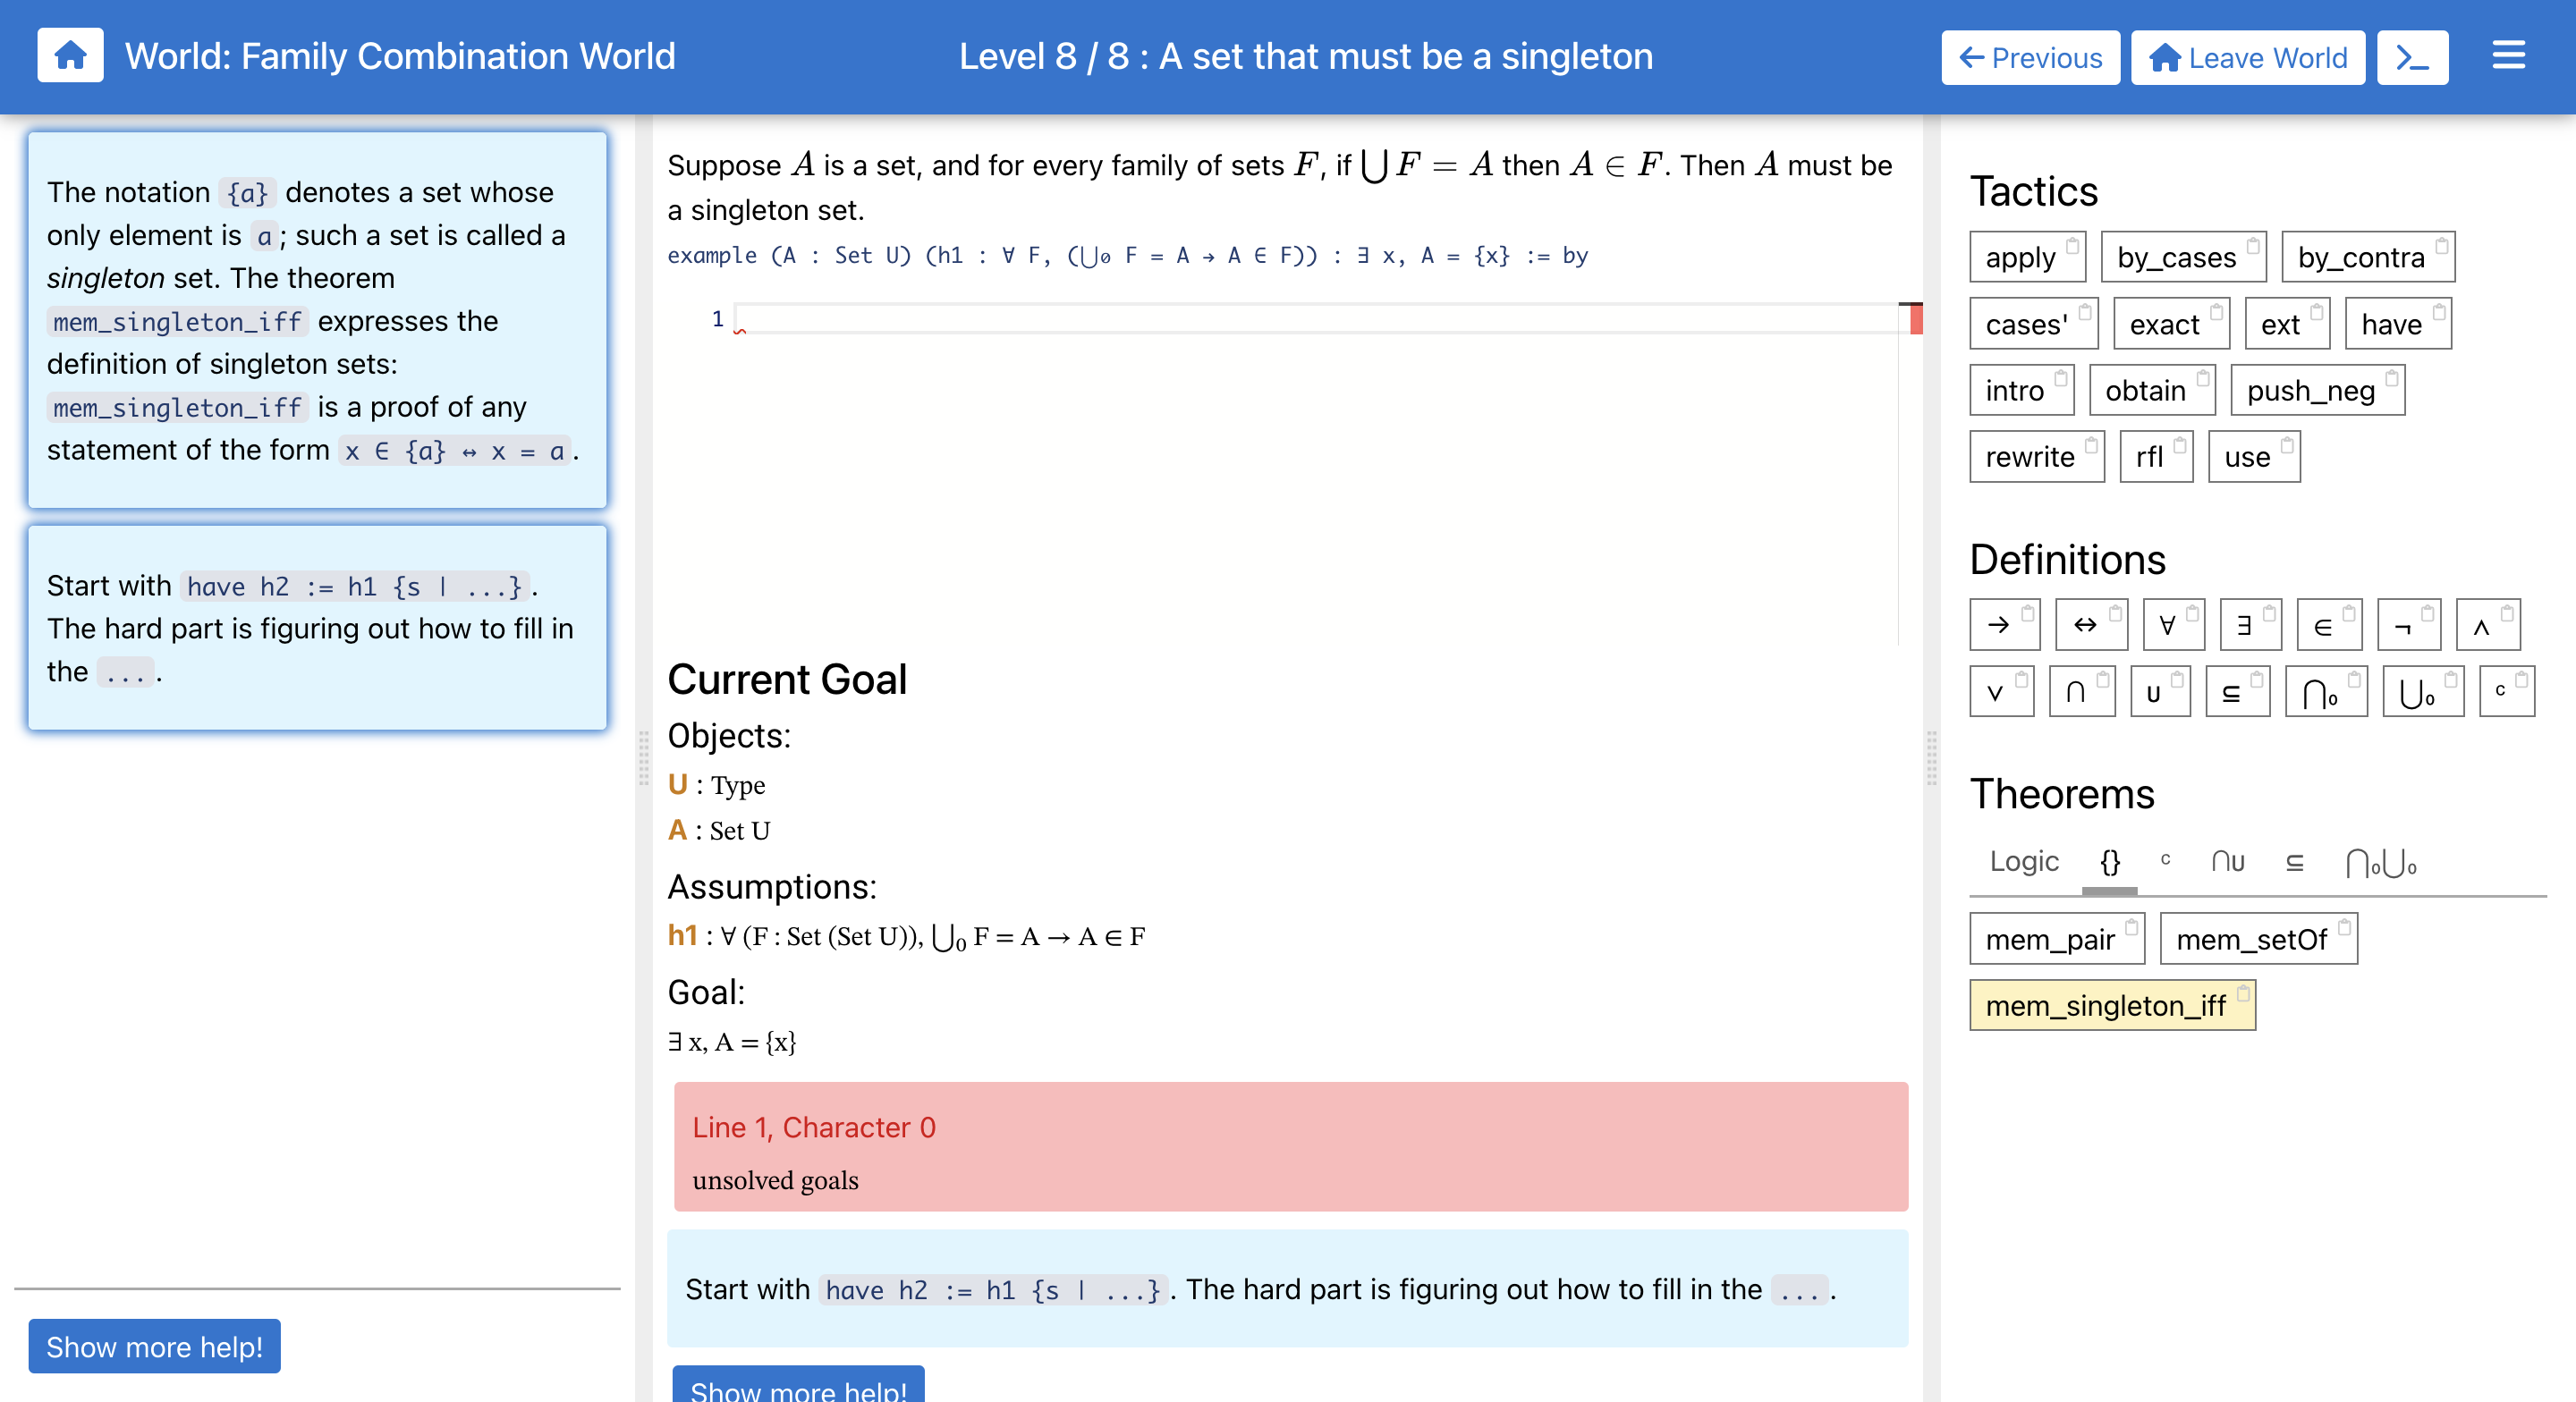Open the obtain tactic doc

pos(2152,390)
